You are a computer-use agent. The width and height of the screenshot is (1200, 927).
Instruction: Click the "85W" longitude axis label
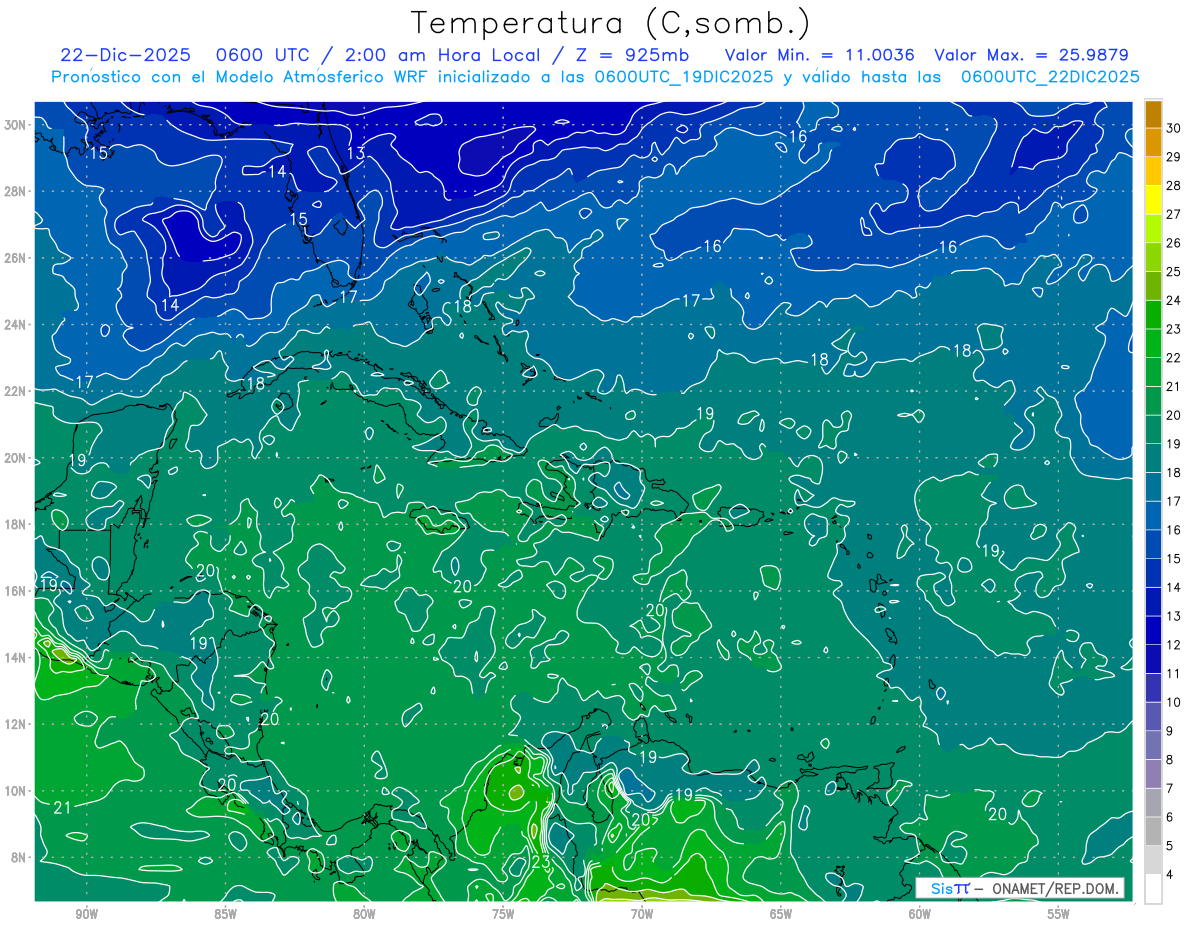point(226,914)
